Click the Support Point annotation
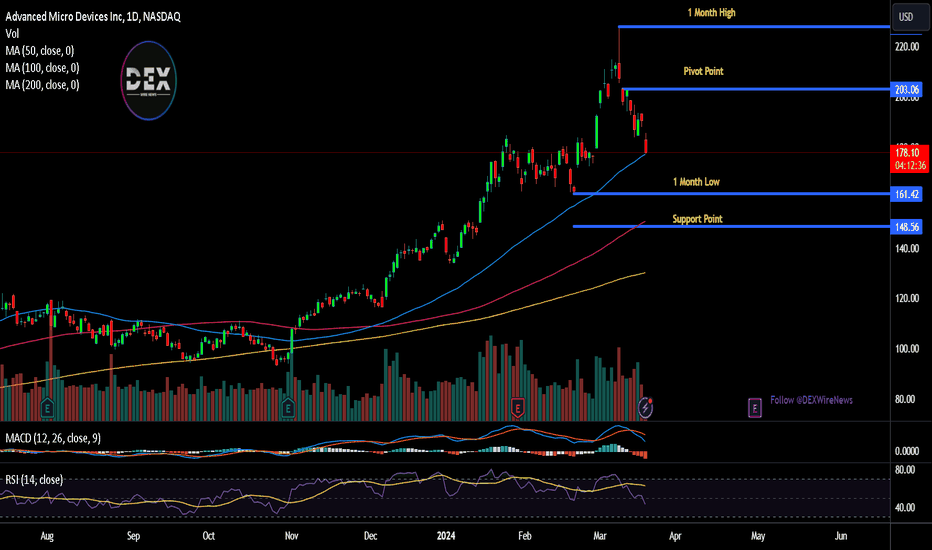Viewport: 932px width, 550px height. pyautogui.click(x=697, y=219)
